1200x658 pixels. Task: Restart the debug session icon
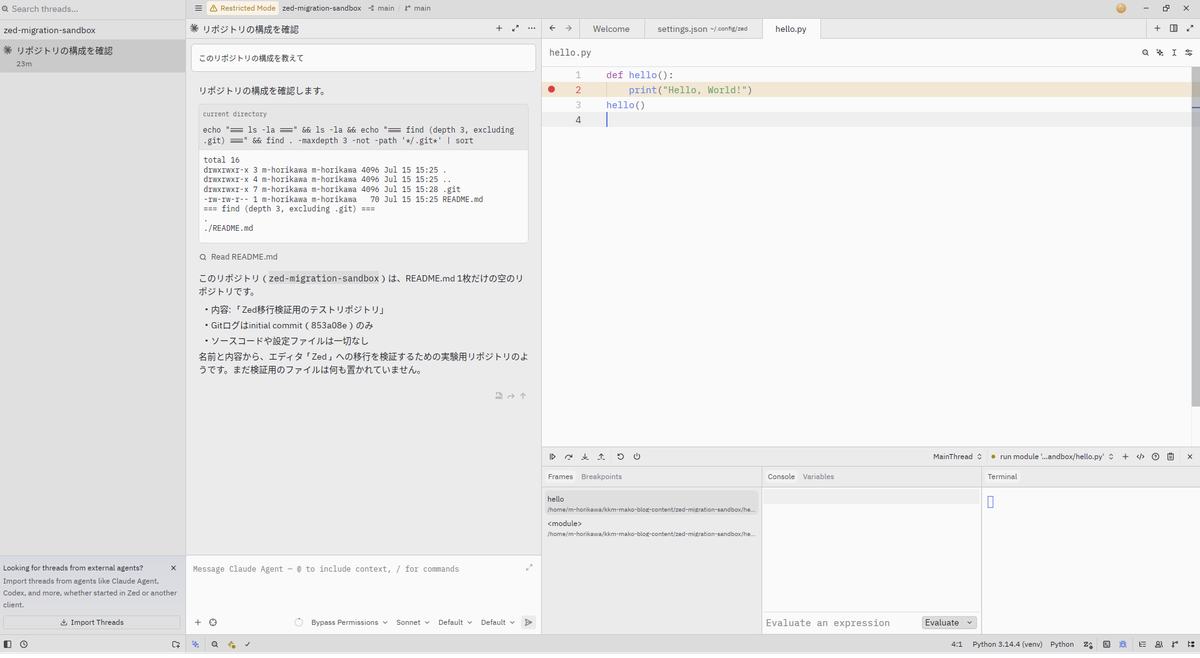coord(620,456)
